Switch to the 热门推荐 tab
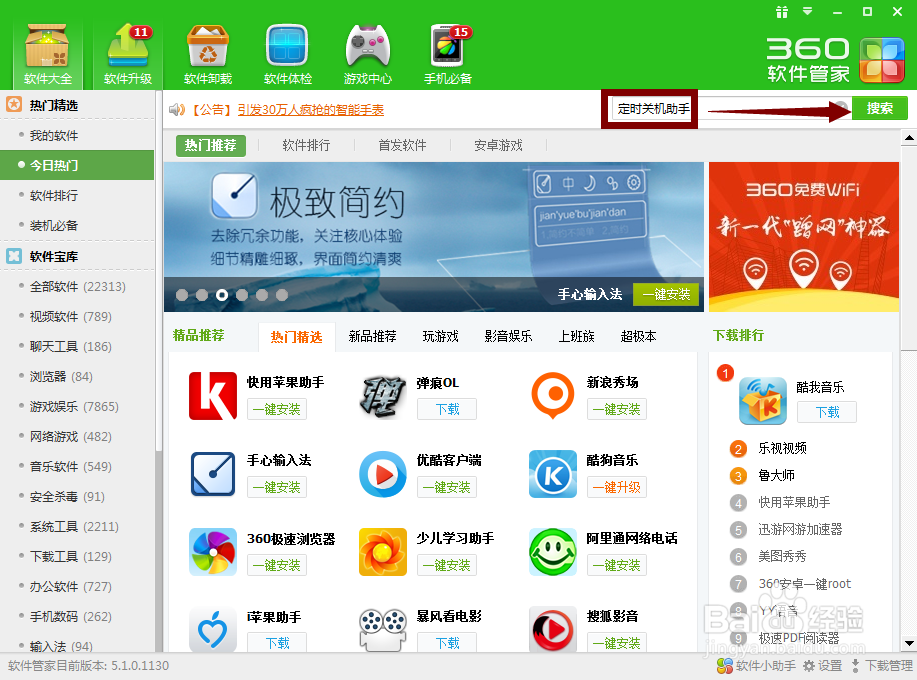917x680 pixels. [211, 145]
